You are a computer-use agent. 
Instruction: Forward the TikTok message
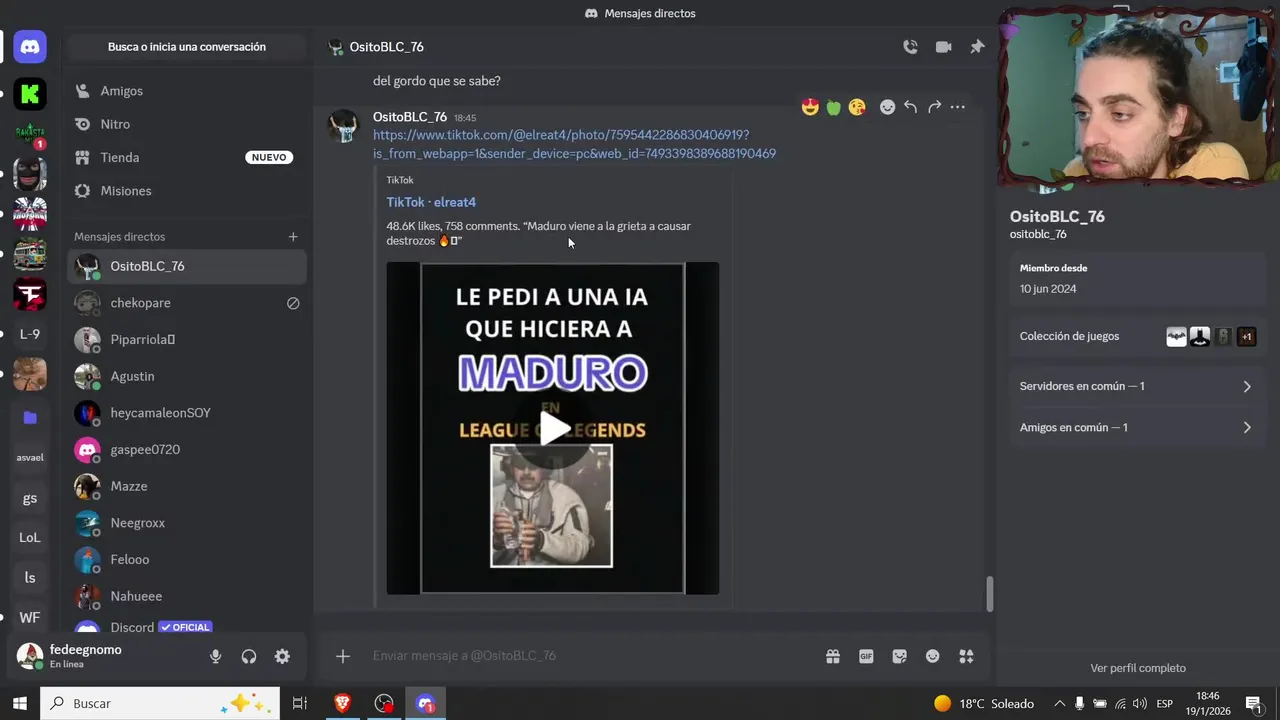[934, 107]
